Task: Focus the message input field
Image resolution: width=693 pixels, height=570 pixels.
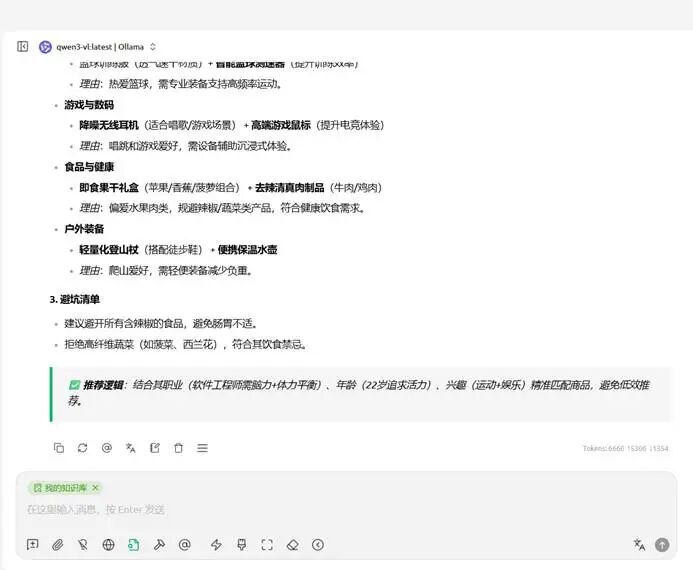Action: 346,509
